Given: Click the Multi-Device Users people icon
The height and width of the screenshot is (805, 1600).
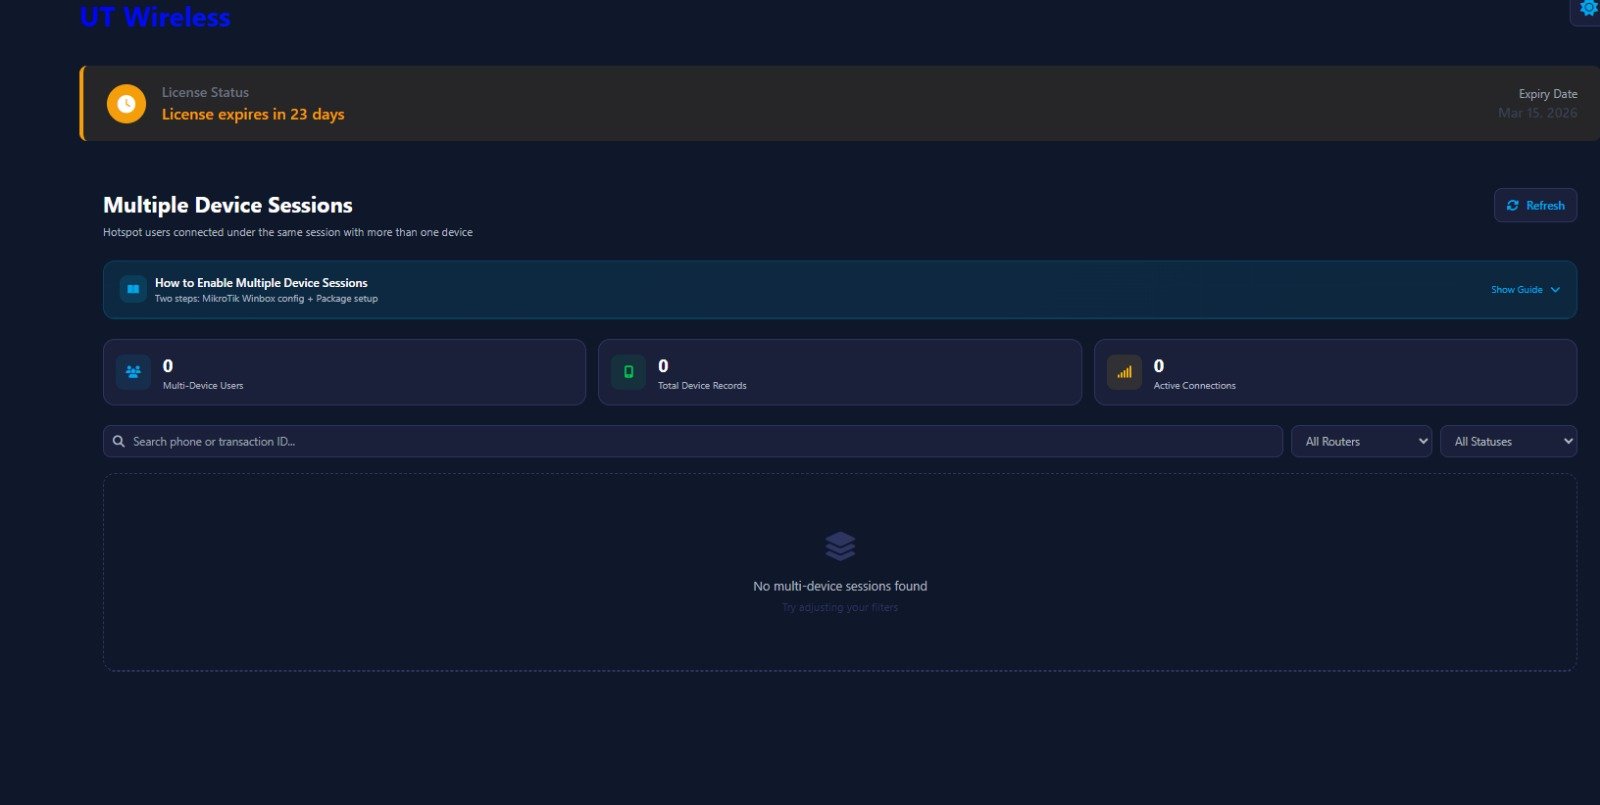Looking at the screenshot, I should point(133,372).
